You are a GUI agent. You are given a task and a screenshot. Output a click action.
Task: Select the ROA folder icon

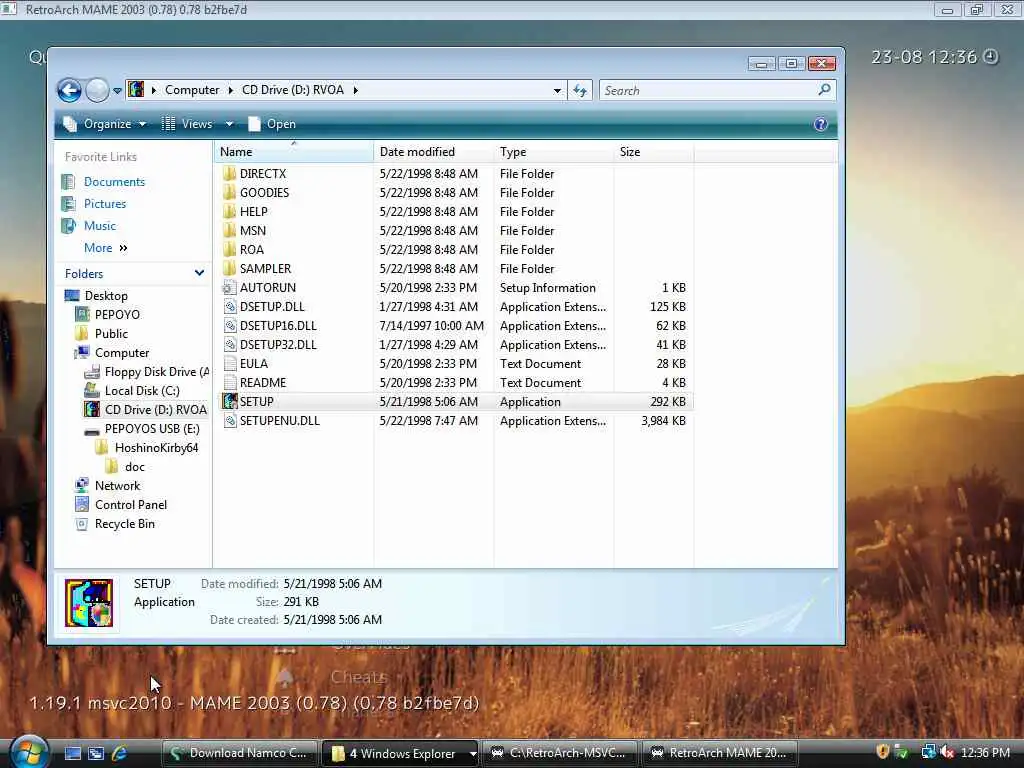pyautogui.click(x=229, y=249)
